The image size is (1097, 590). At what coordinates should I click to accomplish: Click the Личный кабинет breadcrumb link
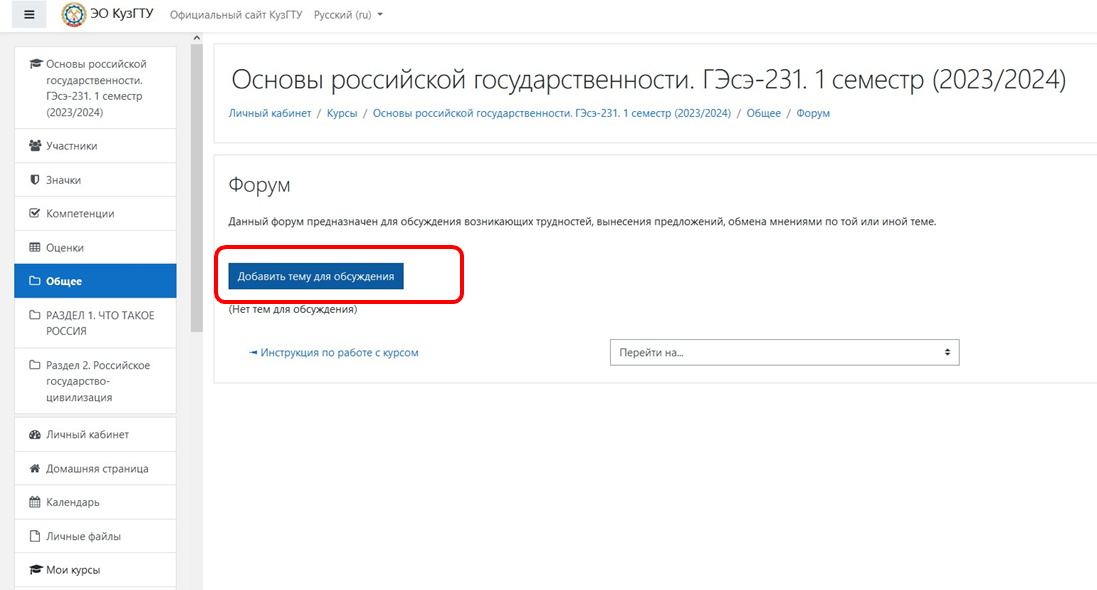pos(269,113)
